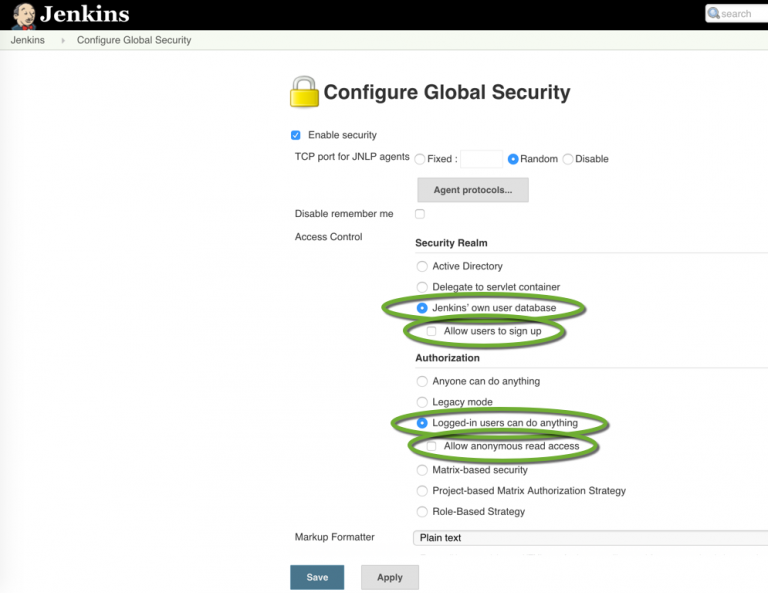This screenshot has height=593, width=768.
Task: Select the Random TCP port option
Action: coord(513,159)
